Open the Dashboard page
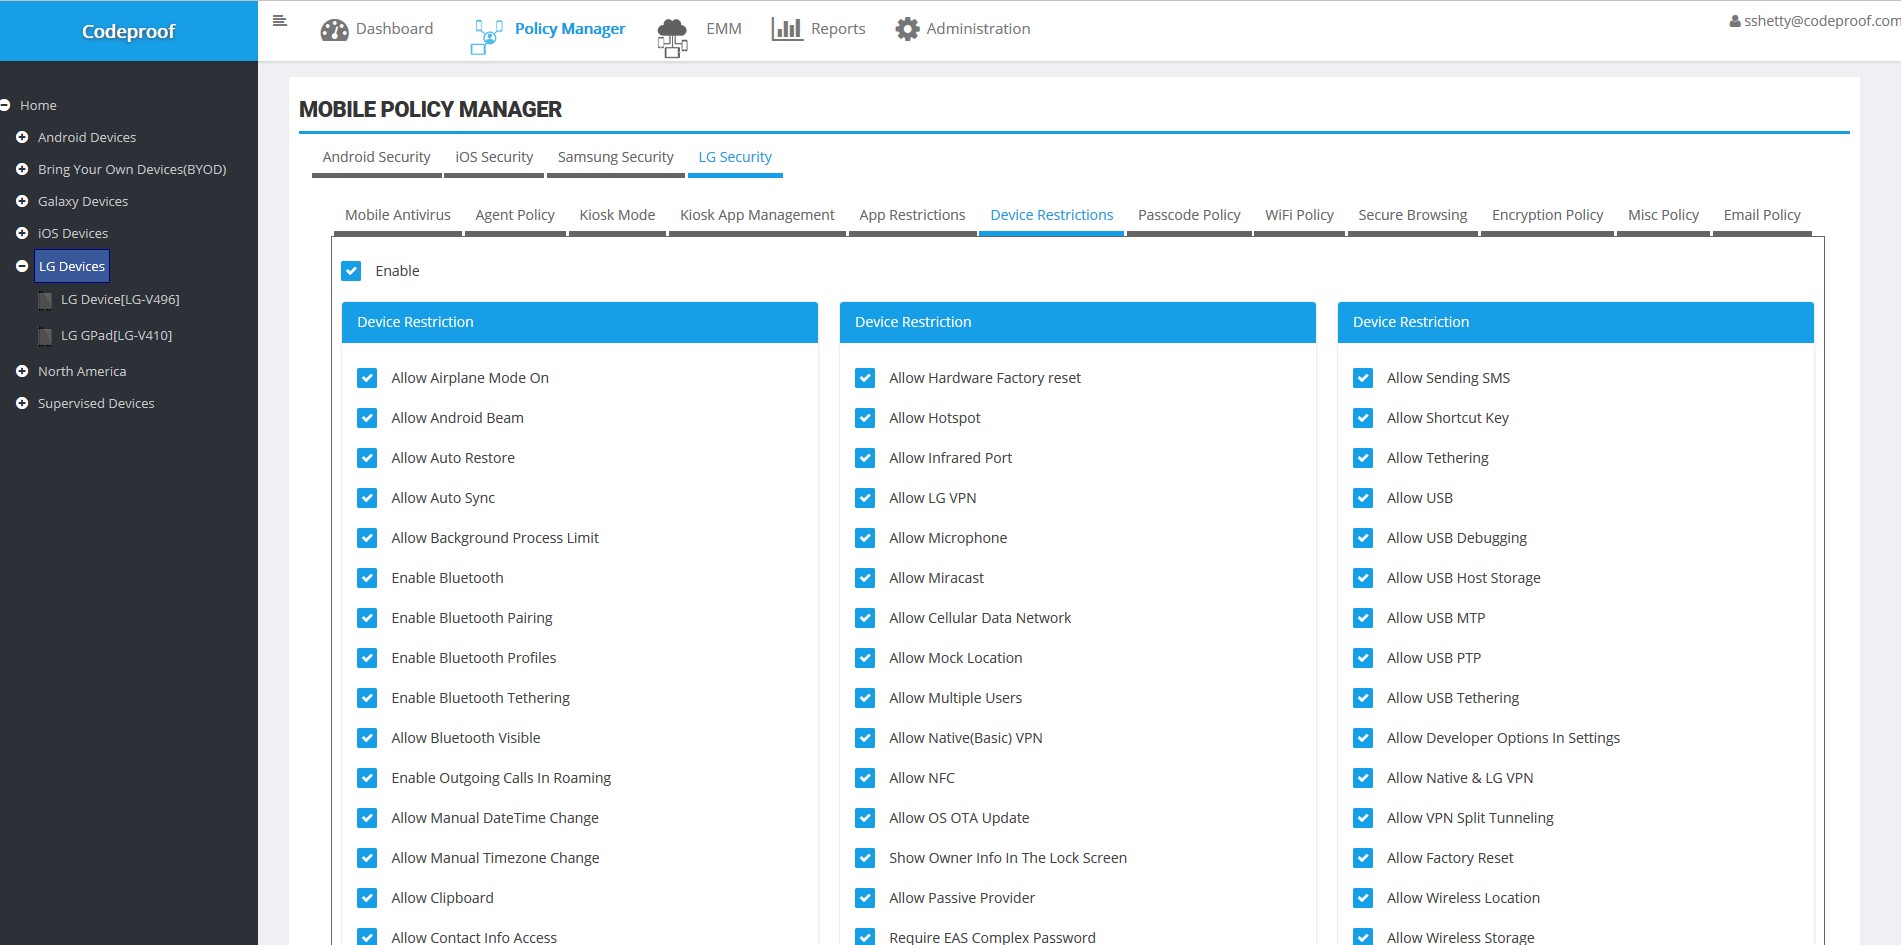 377,29
